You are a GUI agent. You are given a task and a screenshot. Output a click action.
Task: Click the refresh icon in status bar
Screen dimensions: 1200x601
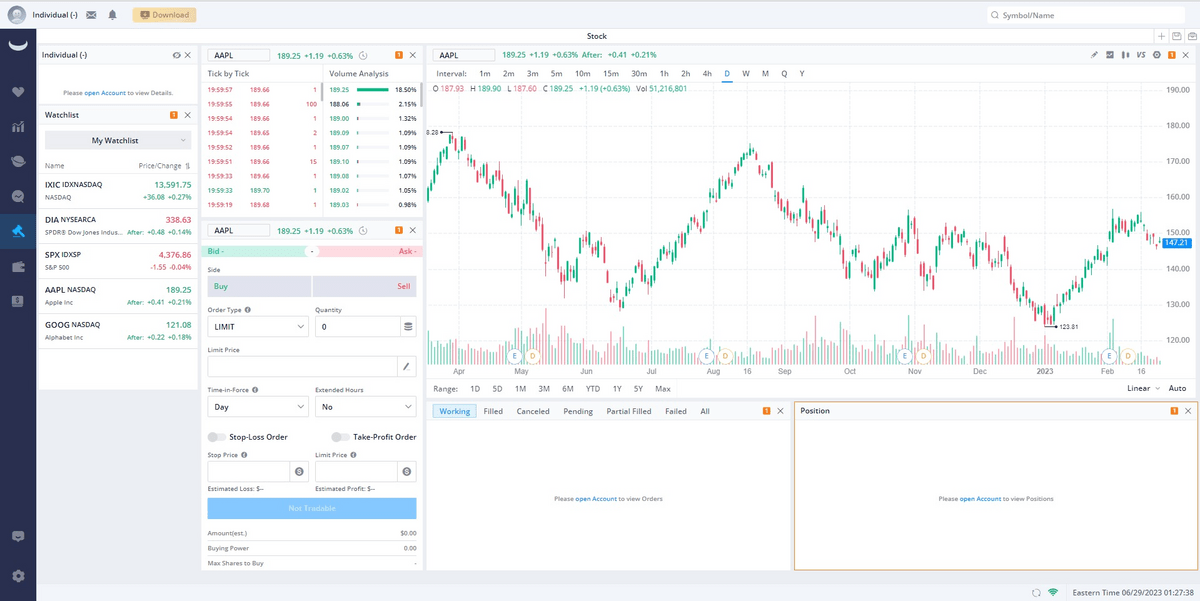click(1036, 592)
